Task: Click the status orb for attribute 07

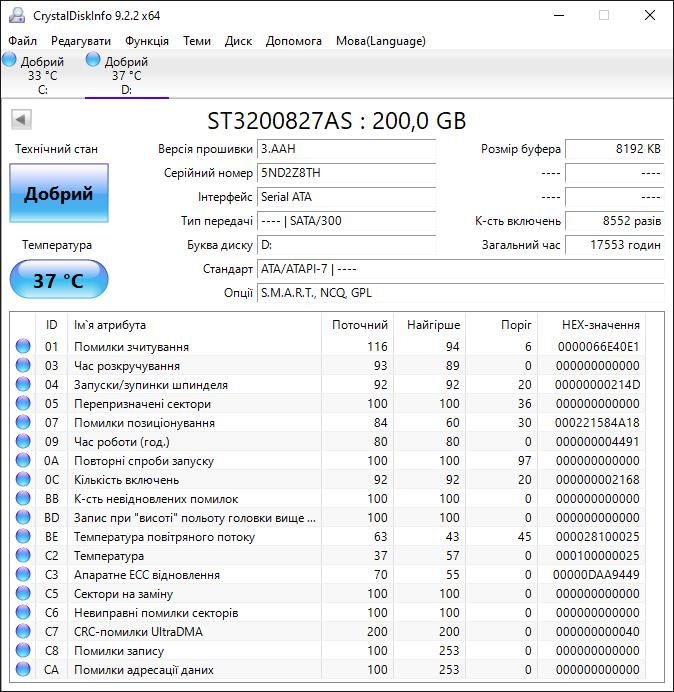Action: [23, 422]
